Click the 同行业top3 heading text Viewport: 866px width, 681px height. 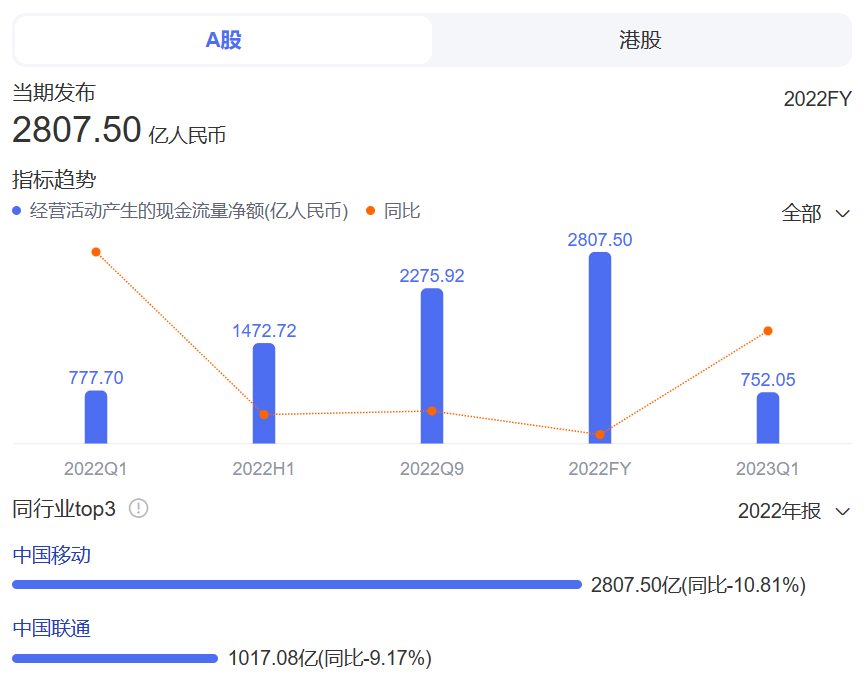pos(64,509)
